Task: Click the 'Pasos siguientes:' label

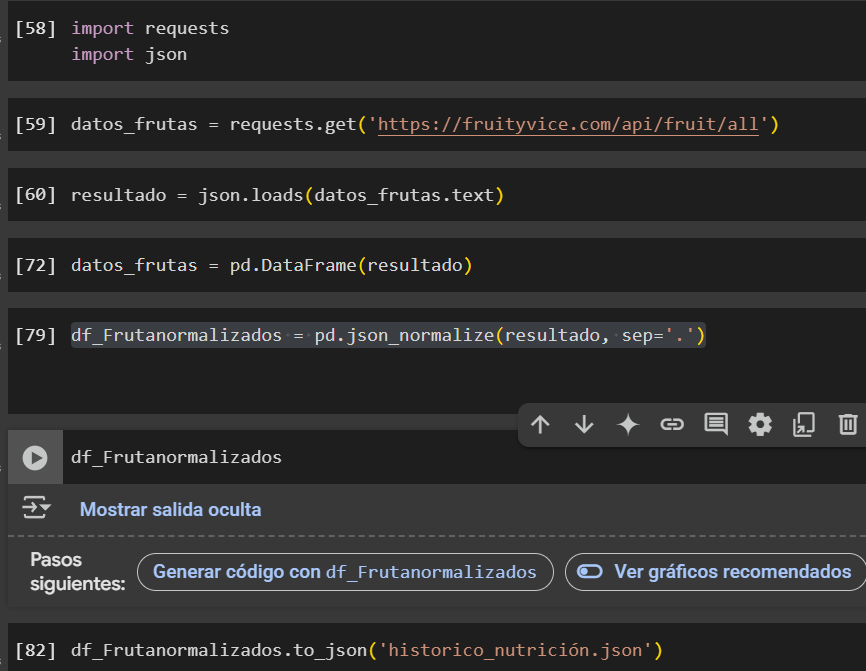Action: click(78, 572)
